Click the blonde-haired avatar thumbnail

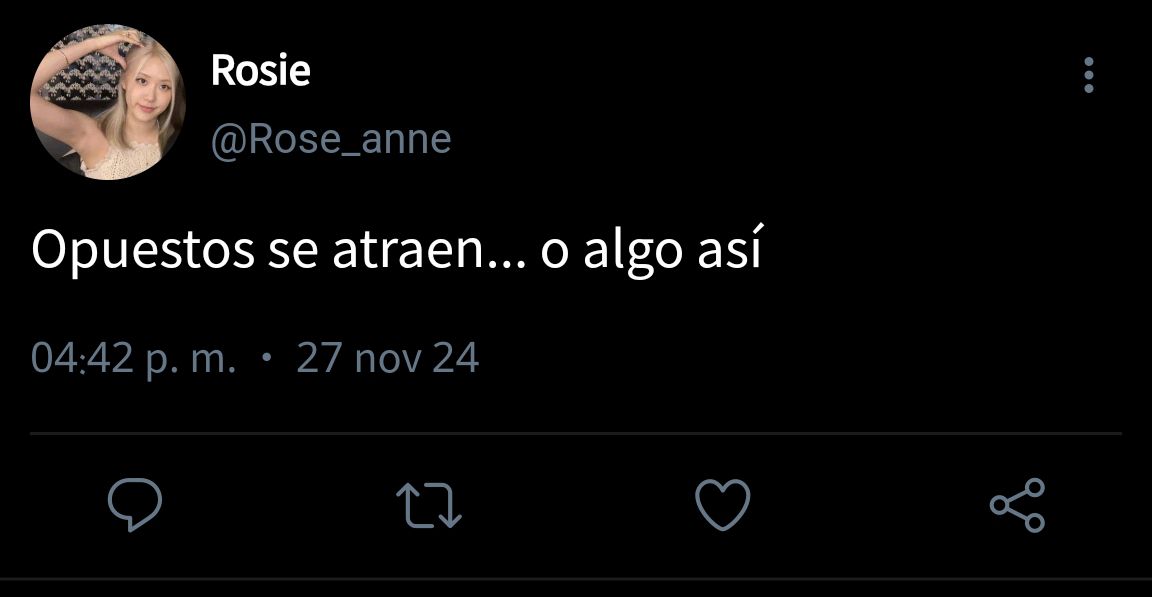pyautogui.click(x=107, y=102)
